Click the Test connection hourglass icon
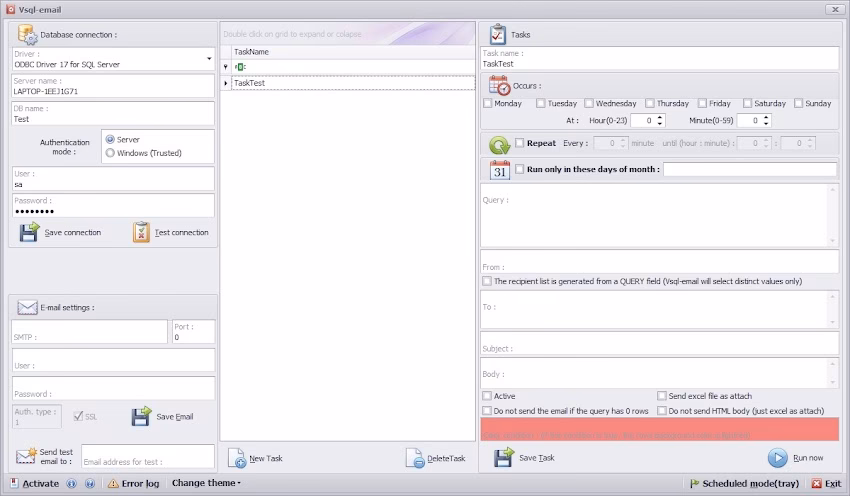This screenshot has width=850, height=496. click(x=141, y=232)
